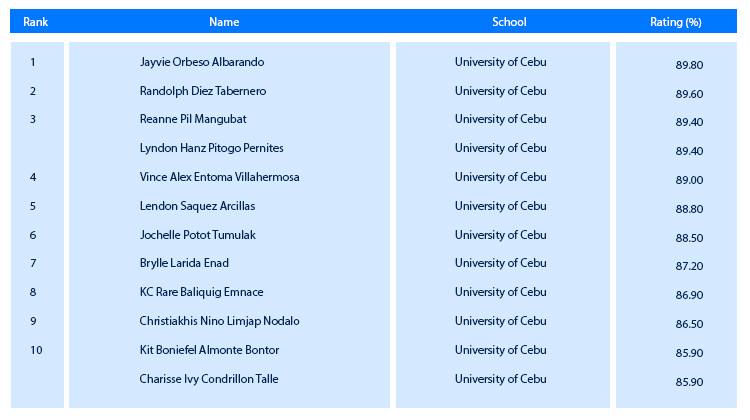750x420 pixels.
Task: Select Vince Alex Entoma Villahermosa
Action: point(220,177)
